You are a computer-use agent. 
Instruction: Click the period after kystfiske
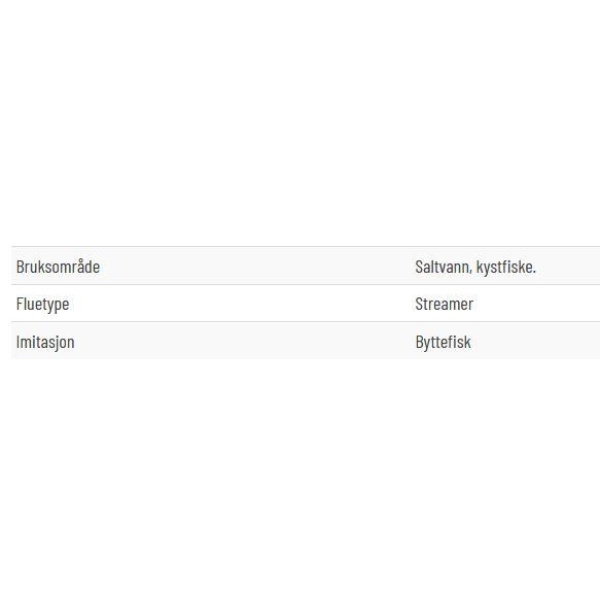coord(534,272)
